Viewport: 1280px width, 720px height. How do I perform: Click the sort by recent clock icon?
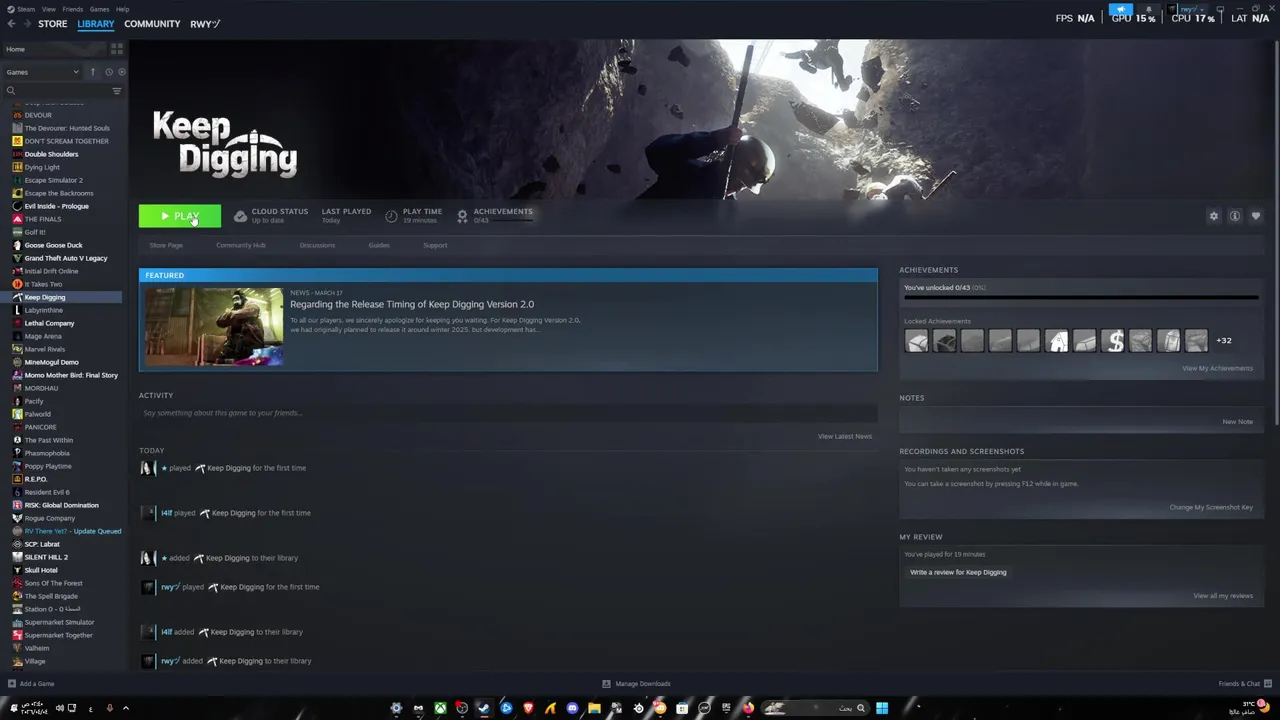(109, 72)
